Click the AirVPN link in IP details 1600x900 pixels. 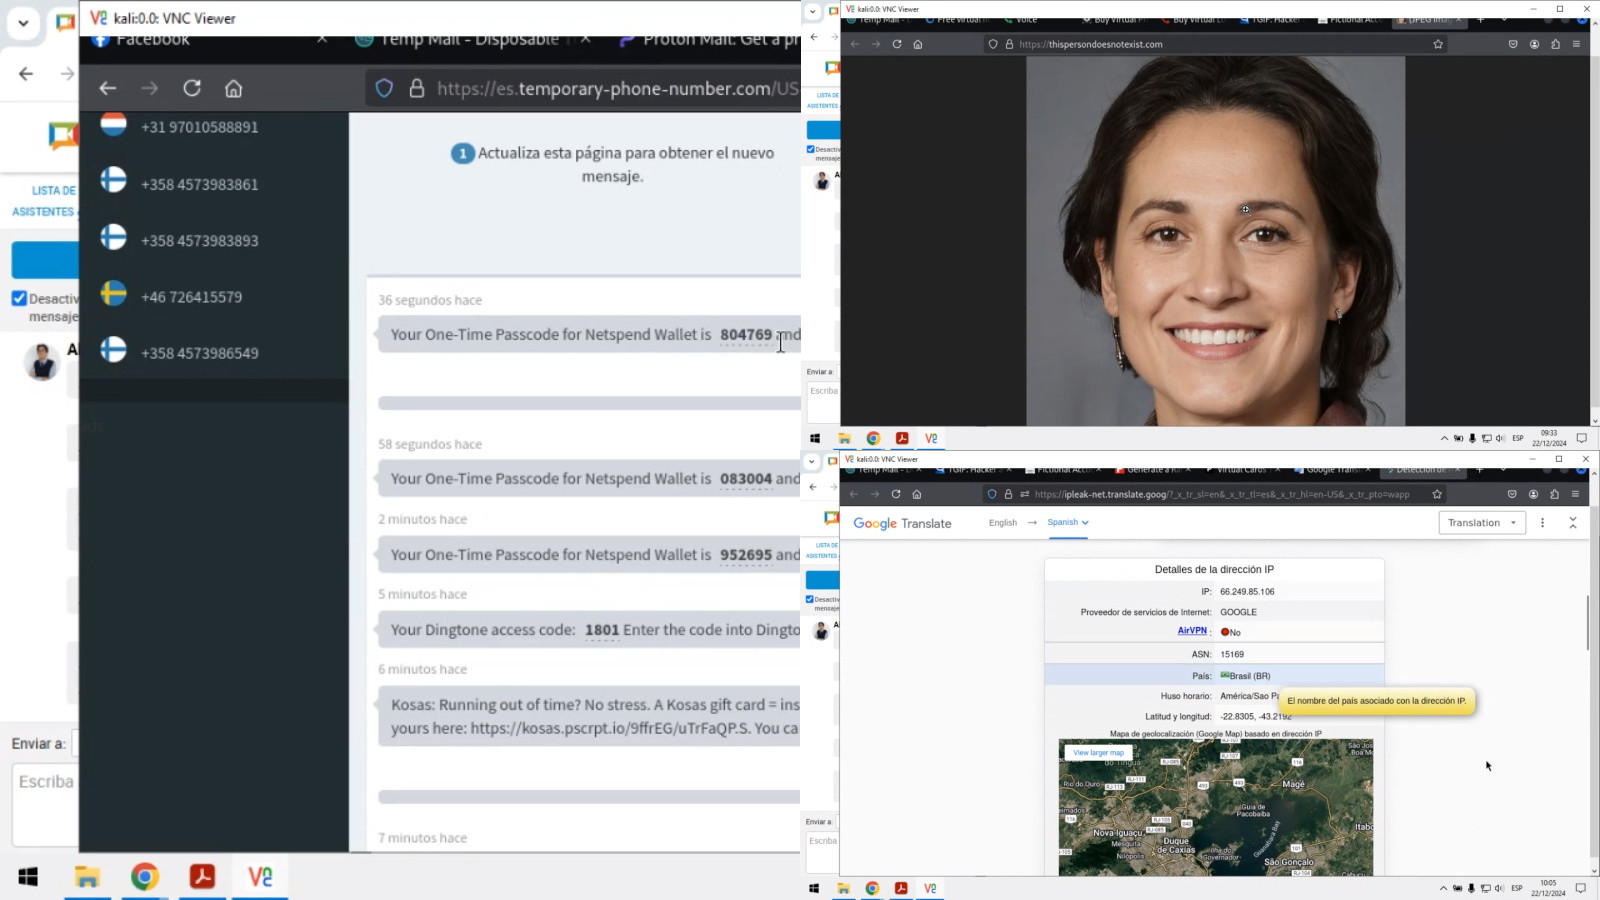(1192, 631)
